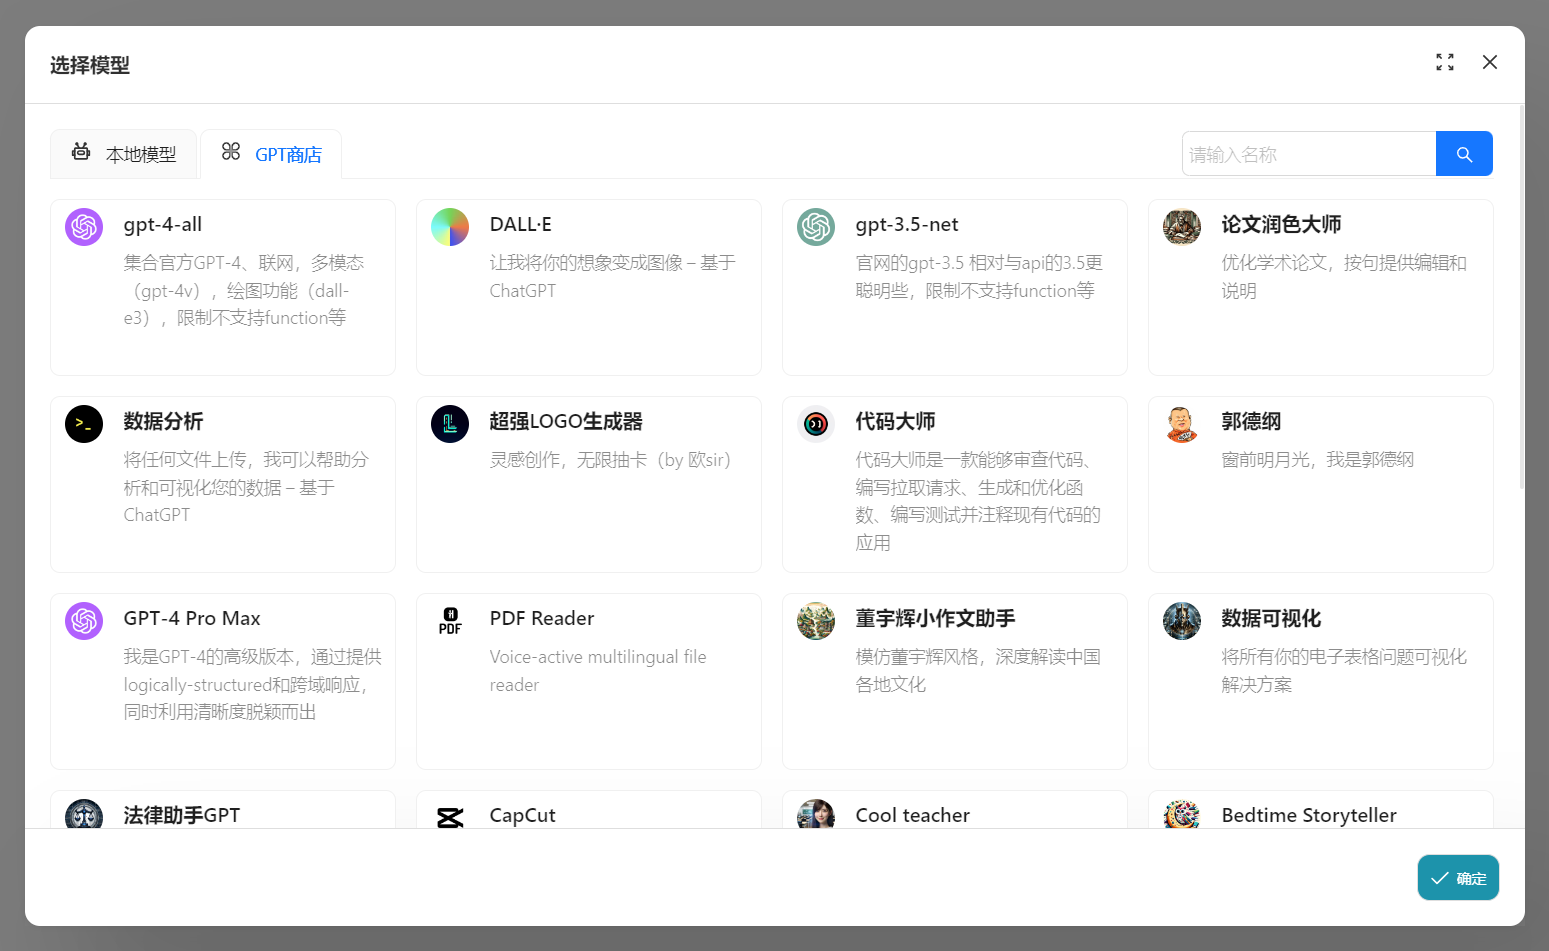Image resolution: width=1549 pixels, height=951 pixels.
Task: Click the 数据可视化 avatar image
Action: (x=1182, y=621)
